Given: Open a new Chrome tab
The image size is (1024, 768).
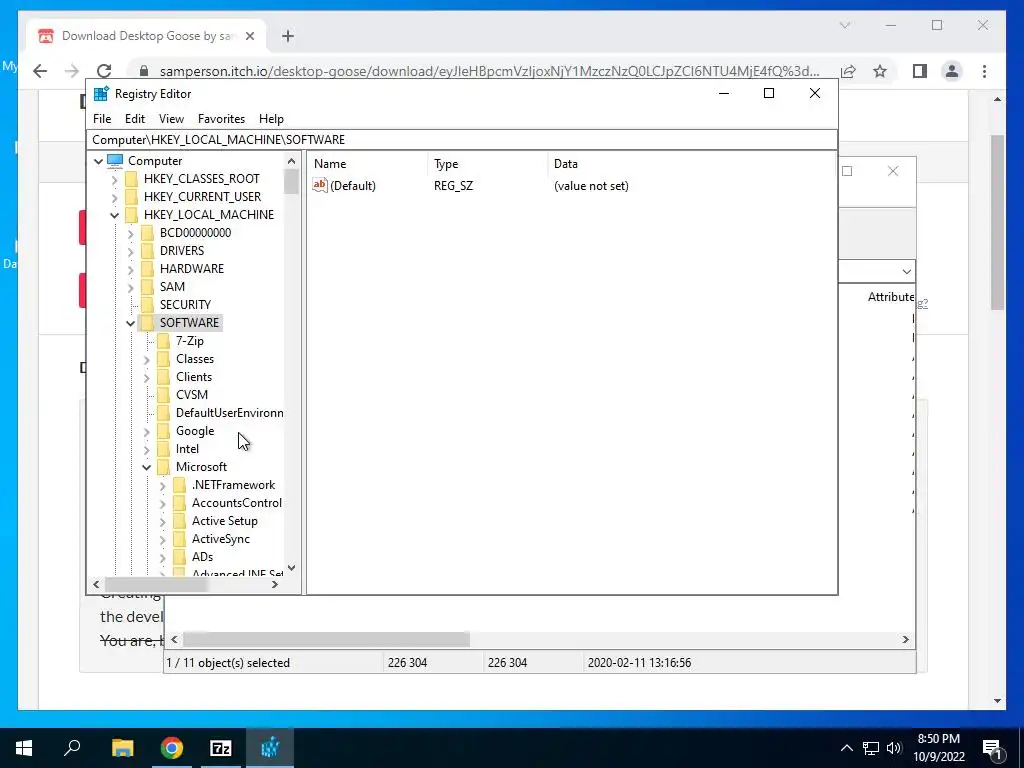Looking at the screenshot, I should pyautogui.click(x=288, y=36).
